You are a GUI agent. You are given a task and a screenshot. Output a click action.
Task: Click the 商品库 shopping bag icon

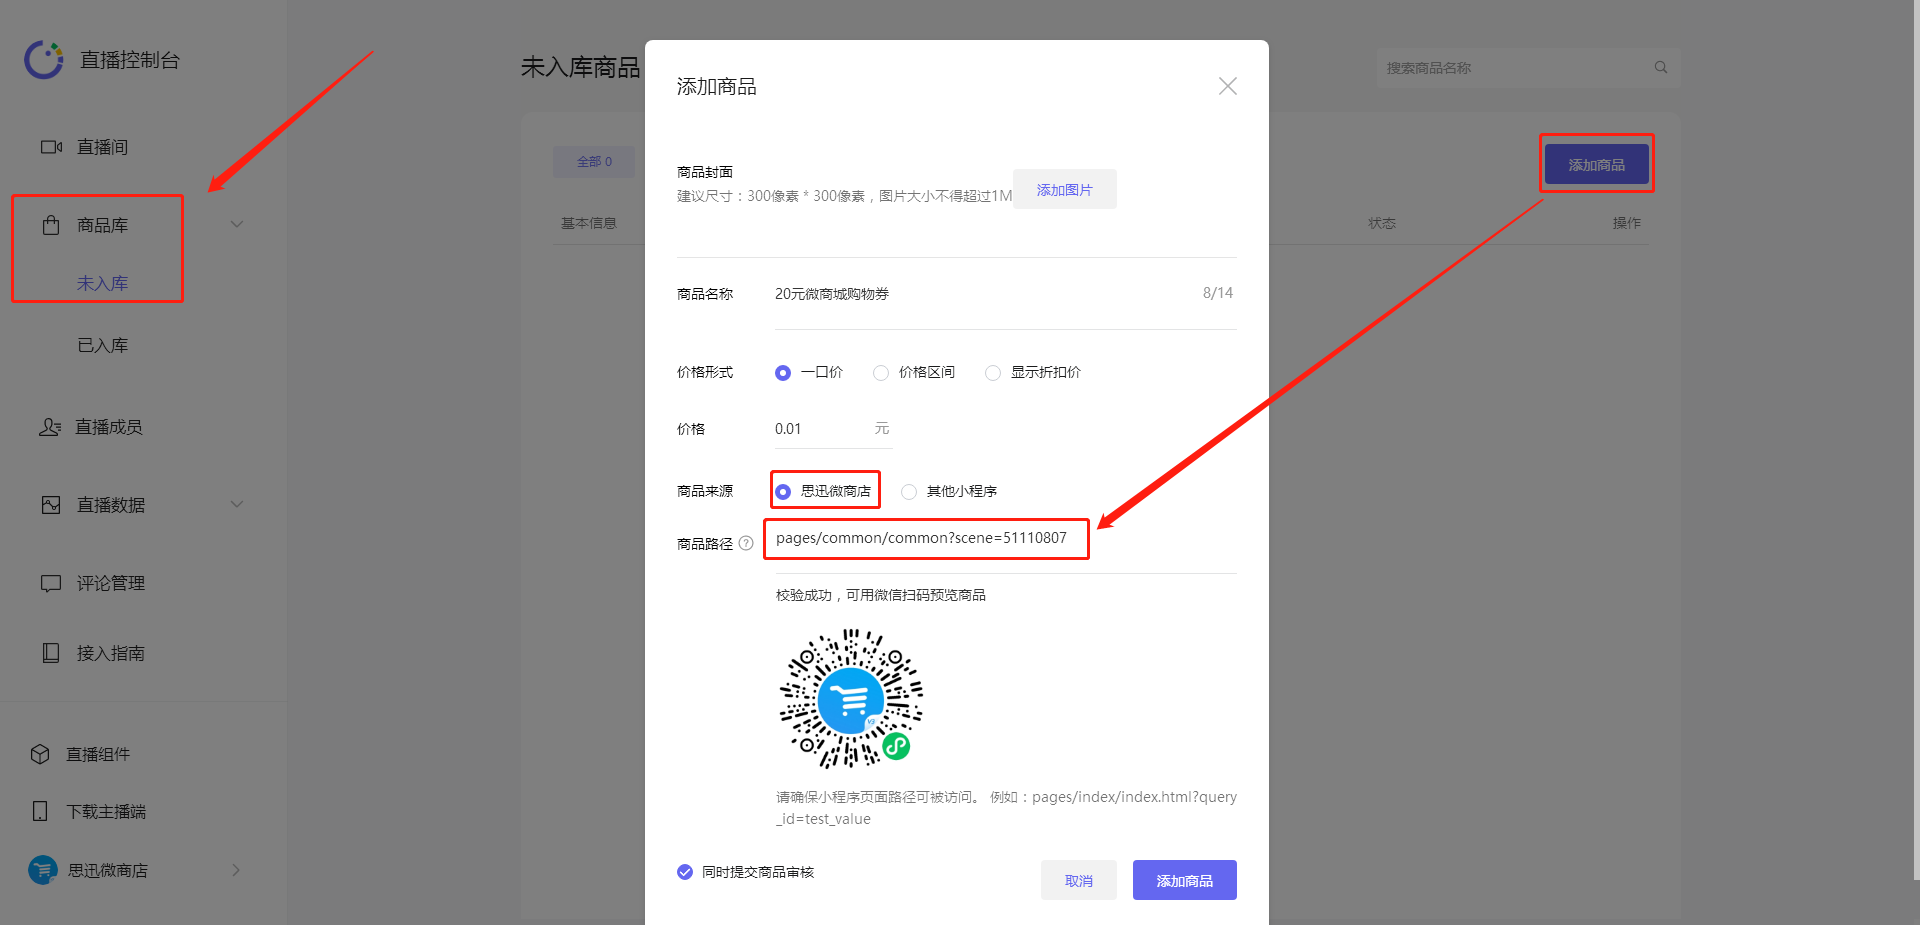[x=51, y=225]
